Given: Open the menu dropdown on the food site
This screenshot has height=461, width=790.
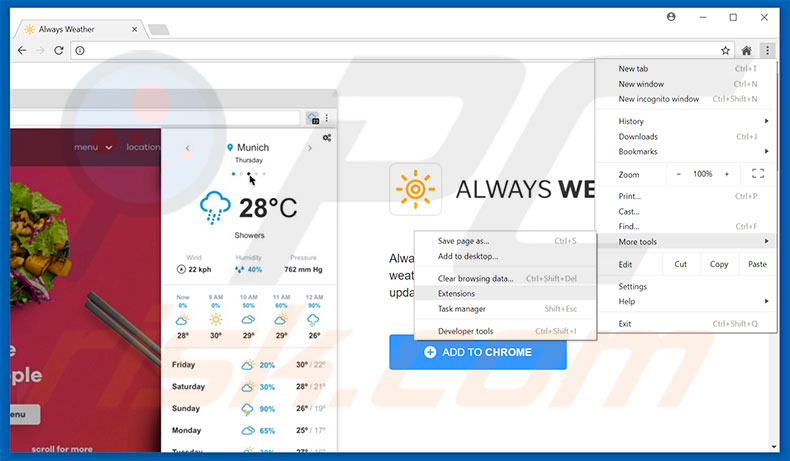Looking at the screenshot, I should (x=93, y=147).
